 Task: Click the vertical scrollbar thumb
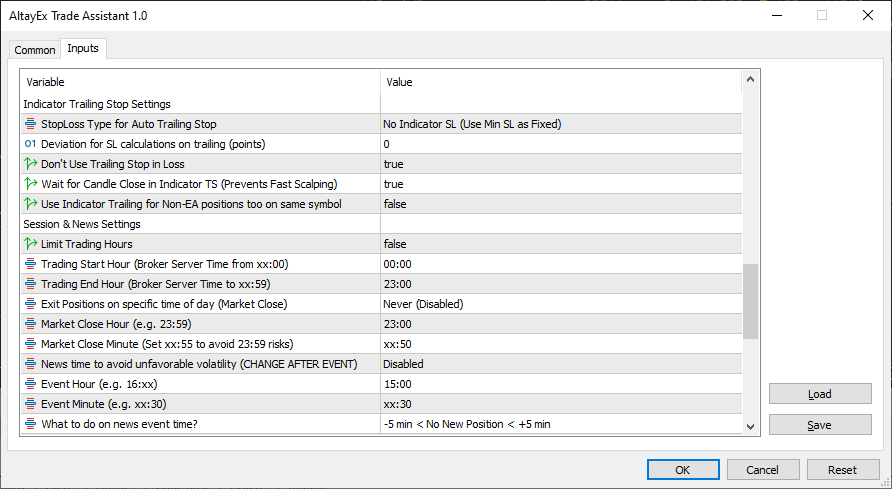click(750, 301)
